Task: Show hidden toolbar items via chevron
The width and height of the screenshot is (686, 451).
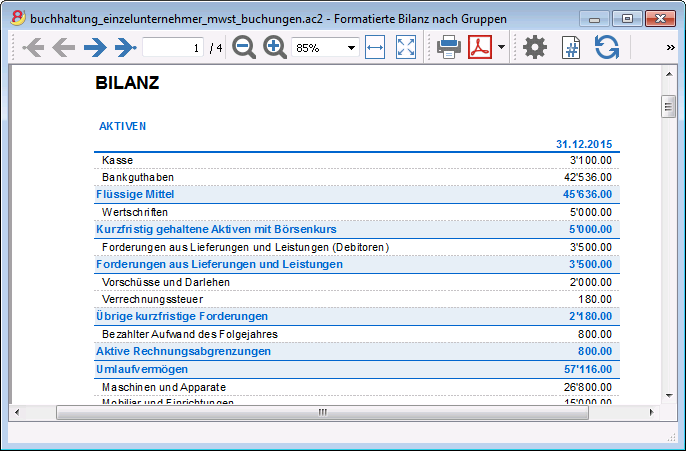Action: click(670, 47)
